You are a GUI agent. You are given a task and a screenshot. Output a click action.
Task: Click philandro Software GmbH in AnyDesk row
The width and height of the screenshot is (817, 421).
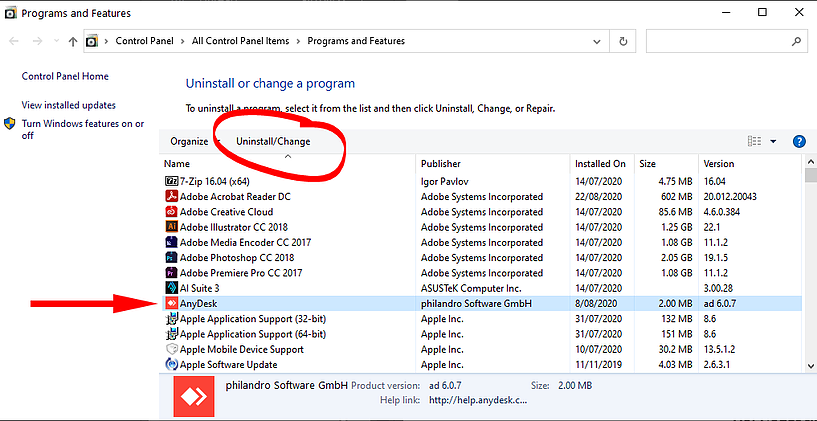pos(476,303)
